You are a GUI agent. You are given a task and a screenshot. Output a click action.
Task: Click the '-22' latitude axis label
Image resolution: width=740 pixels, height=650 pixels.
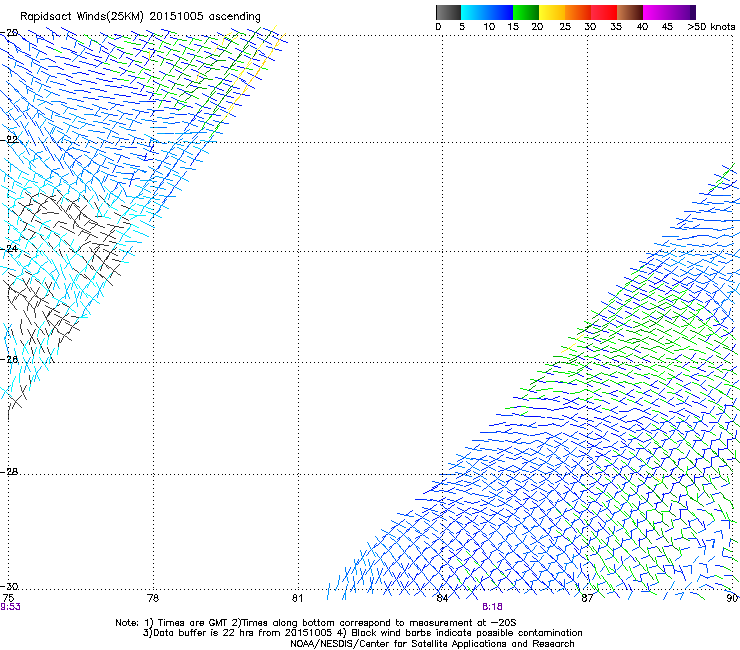click(x=9, y=140)
